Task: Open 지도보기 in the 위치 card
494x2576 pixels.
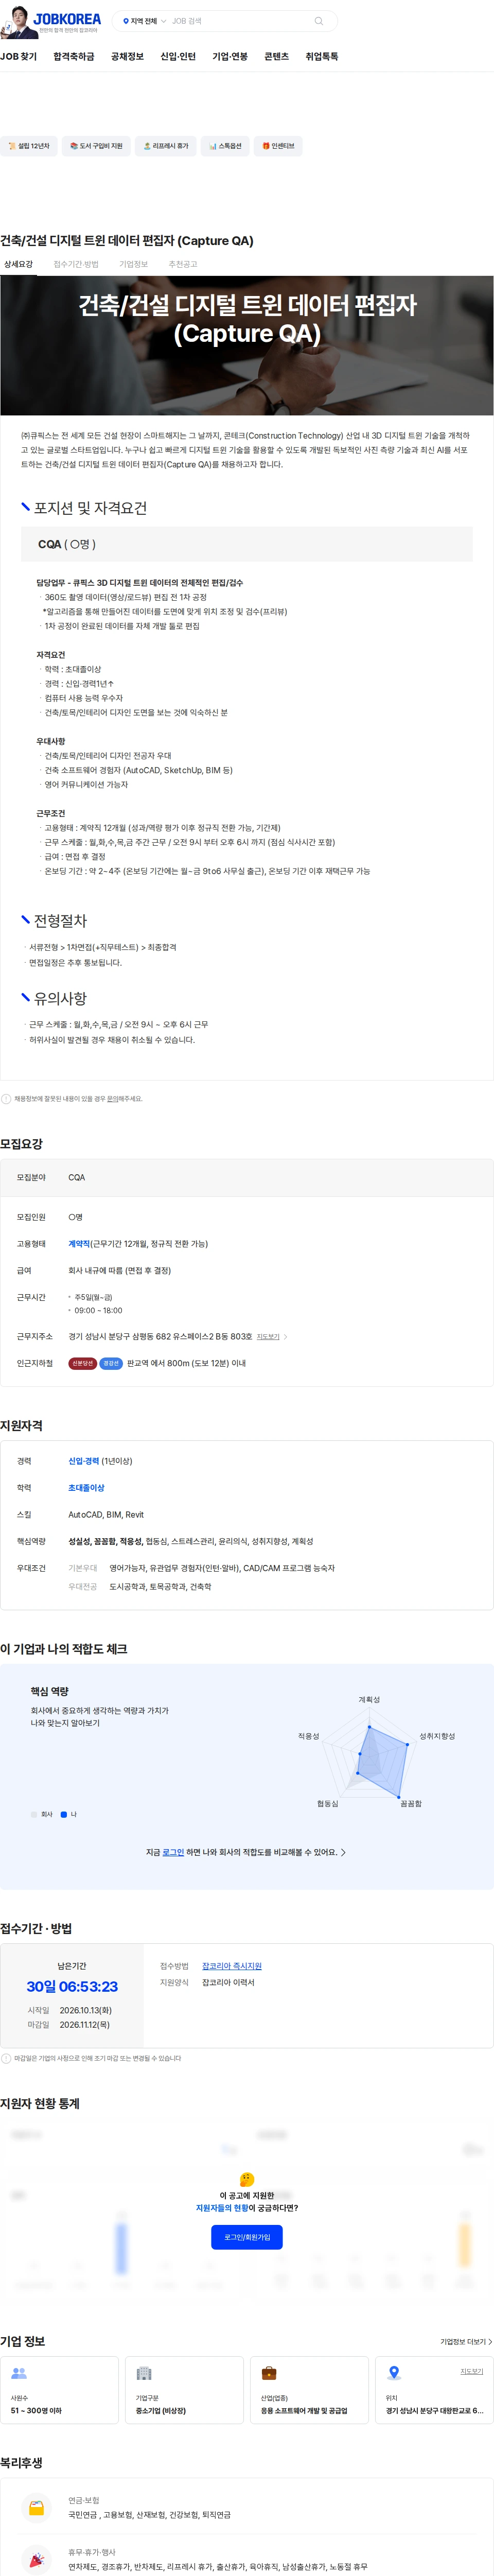Action: click(471, 2371)
